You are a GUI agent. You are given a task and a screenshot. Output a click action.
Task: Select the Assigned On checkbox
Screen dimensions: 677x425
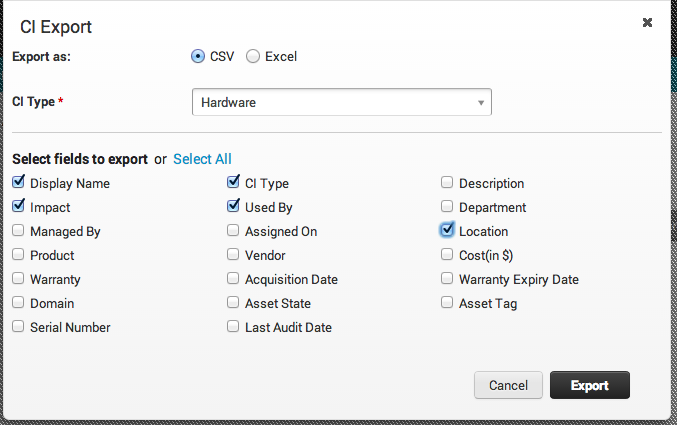[x=233, y=231]
